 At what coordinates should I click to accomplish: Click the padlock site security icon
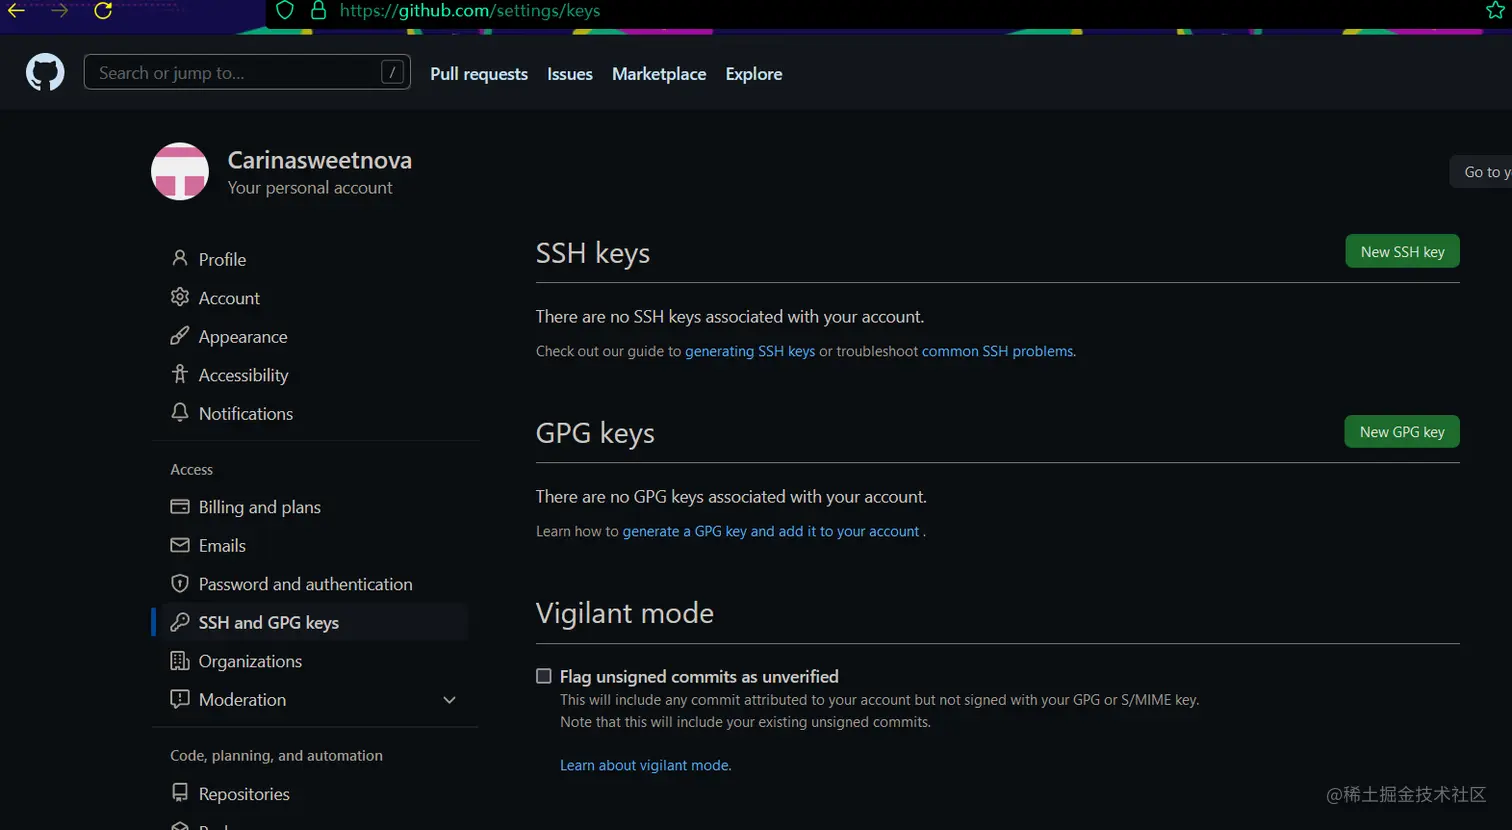pos(318,11)
